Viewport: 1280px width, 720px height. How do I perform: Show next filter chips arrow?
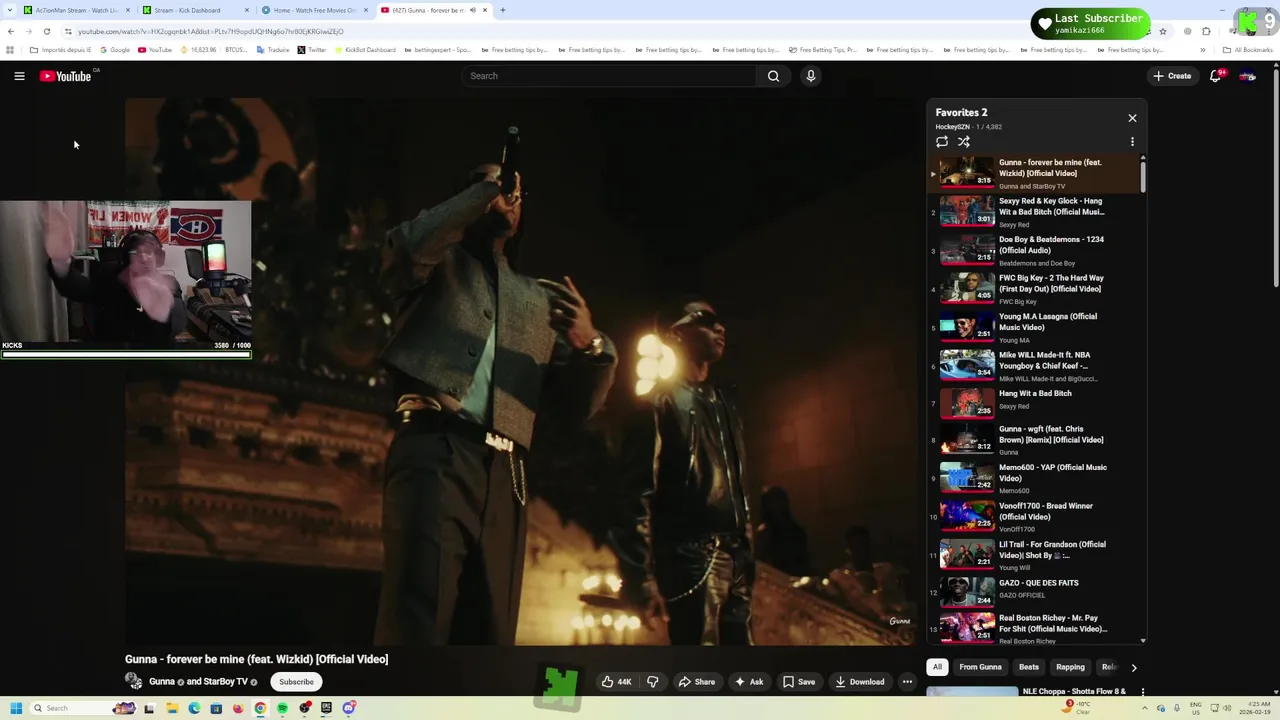pyautogui.click(x=1133, y=667)
